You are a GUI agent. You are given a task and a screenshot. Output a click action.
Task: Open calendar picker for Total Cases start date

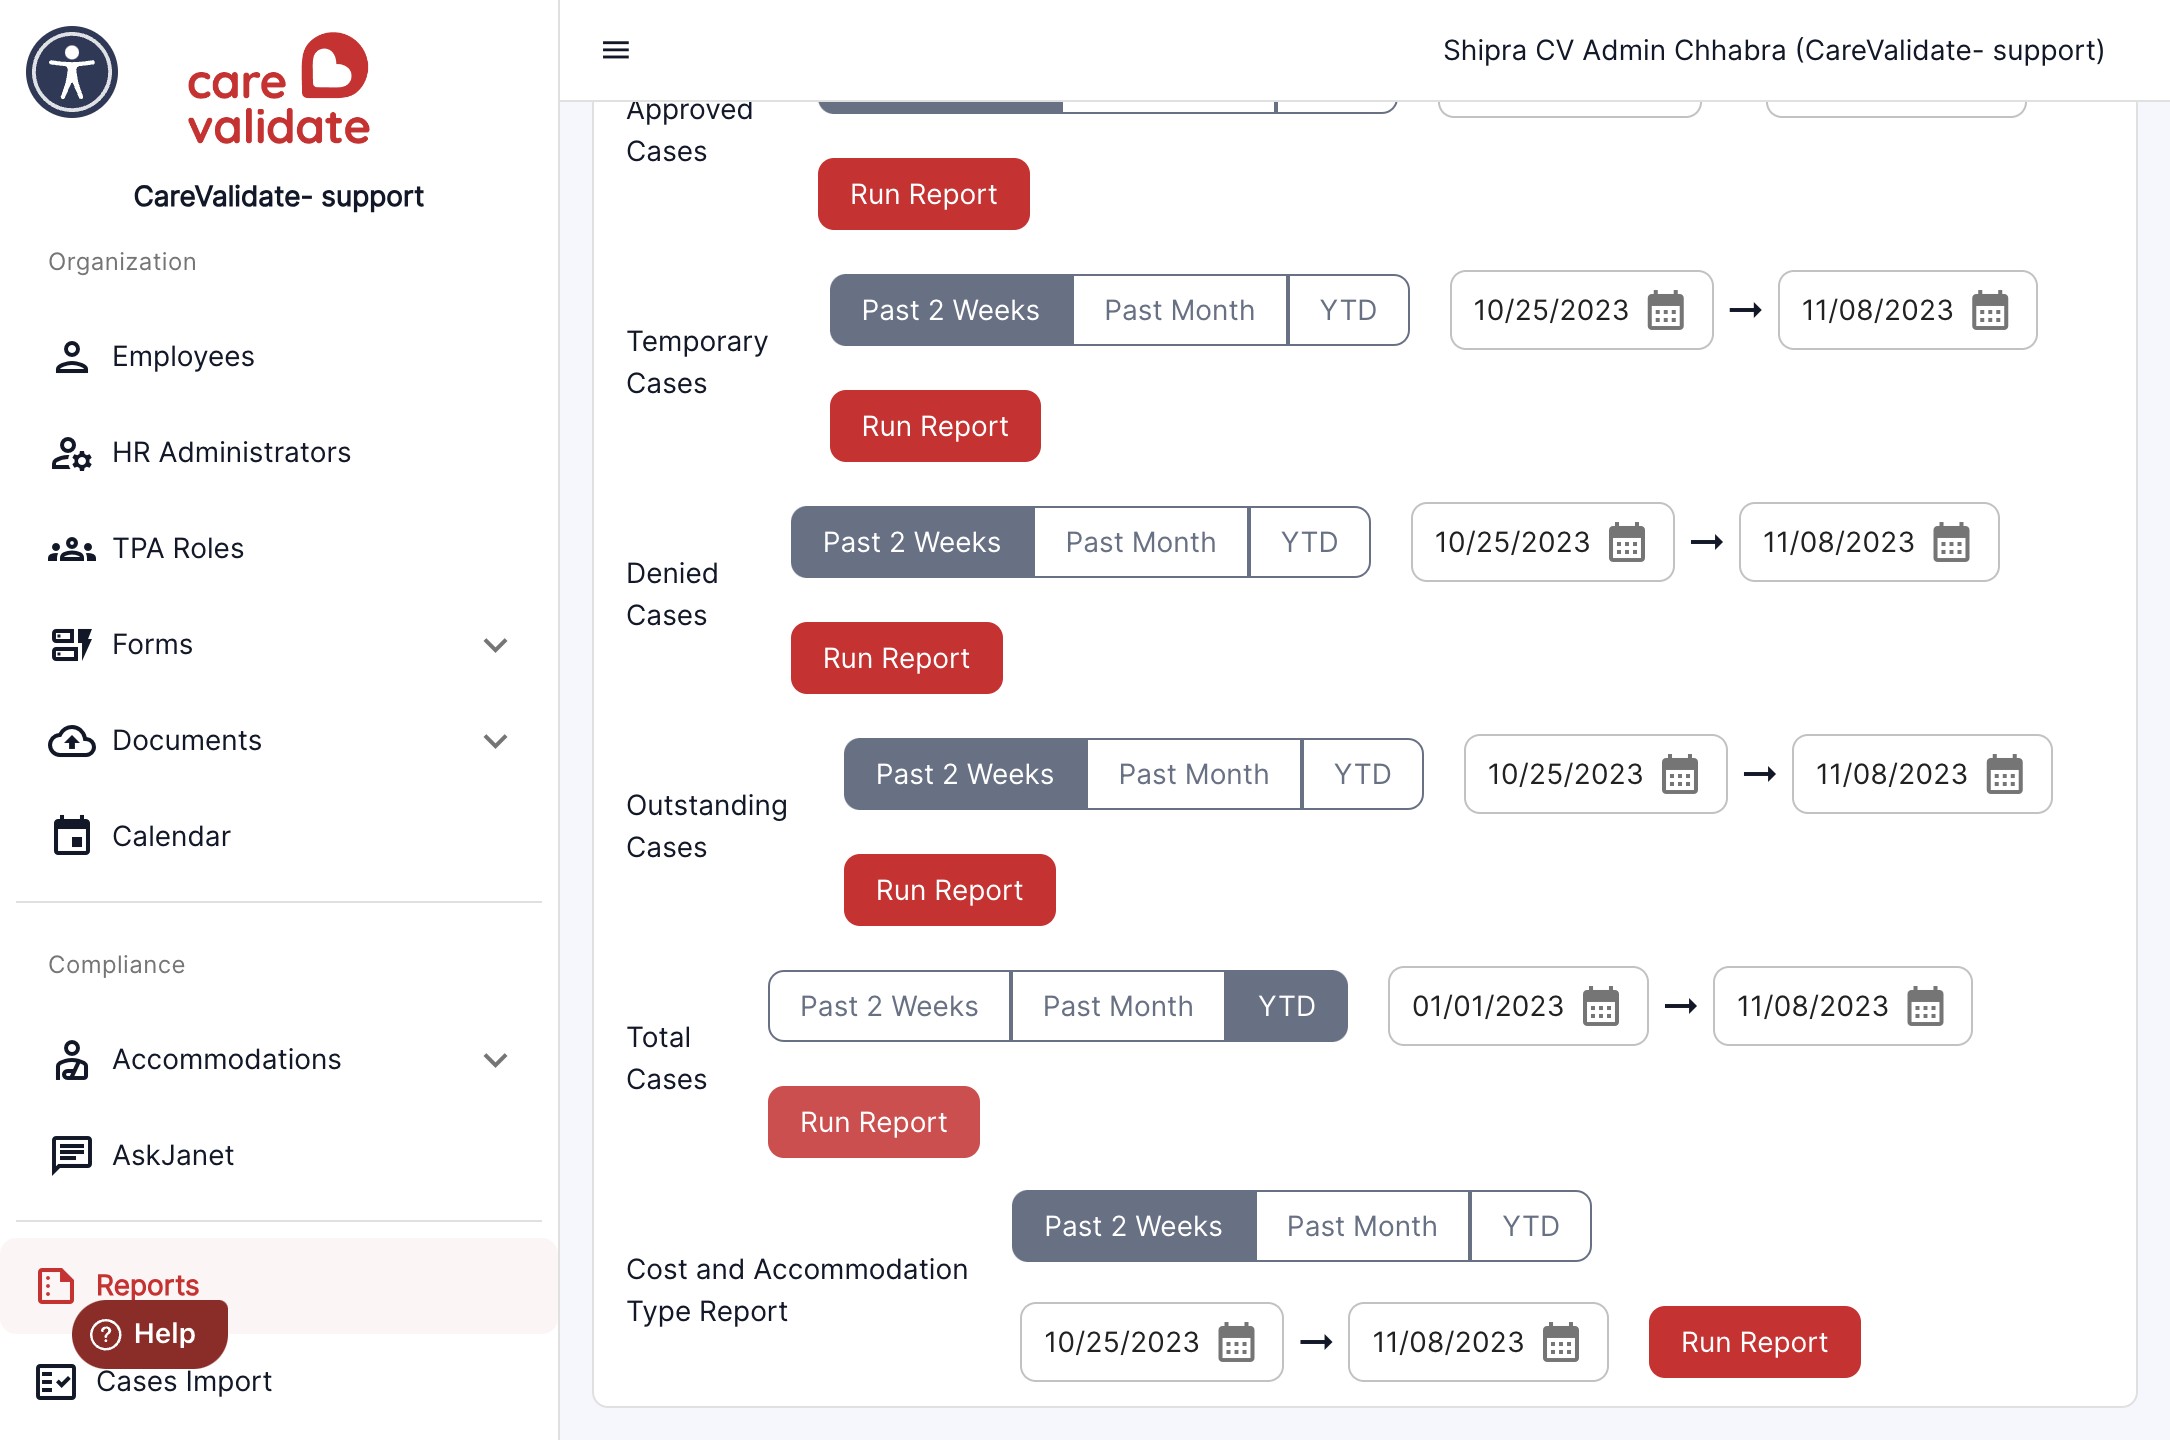click(1601, 1006)
